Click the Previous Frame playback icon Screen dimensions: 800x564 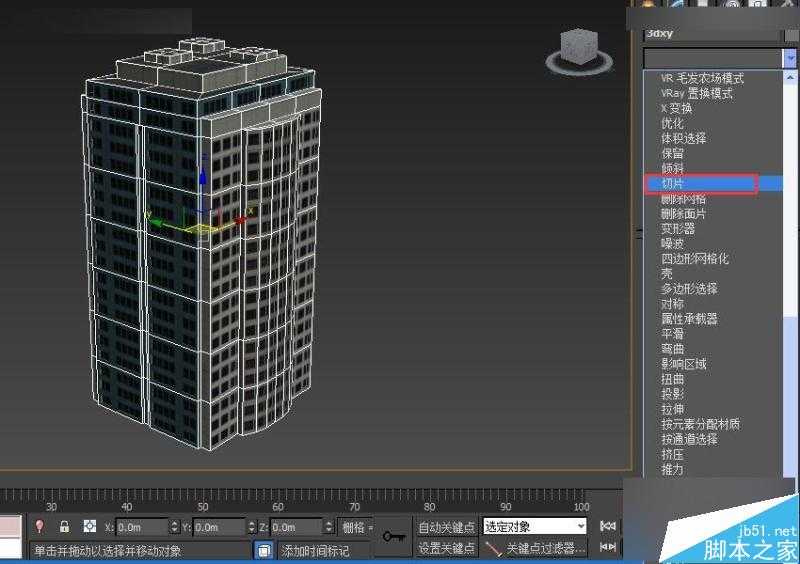608,547
